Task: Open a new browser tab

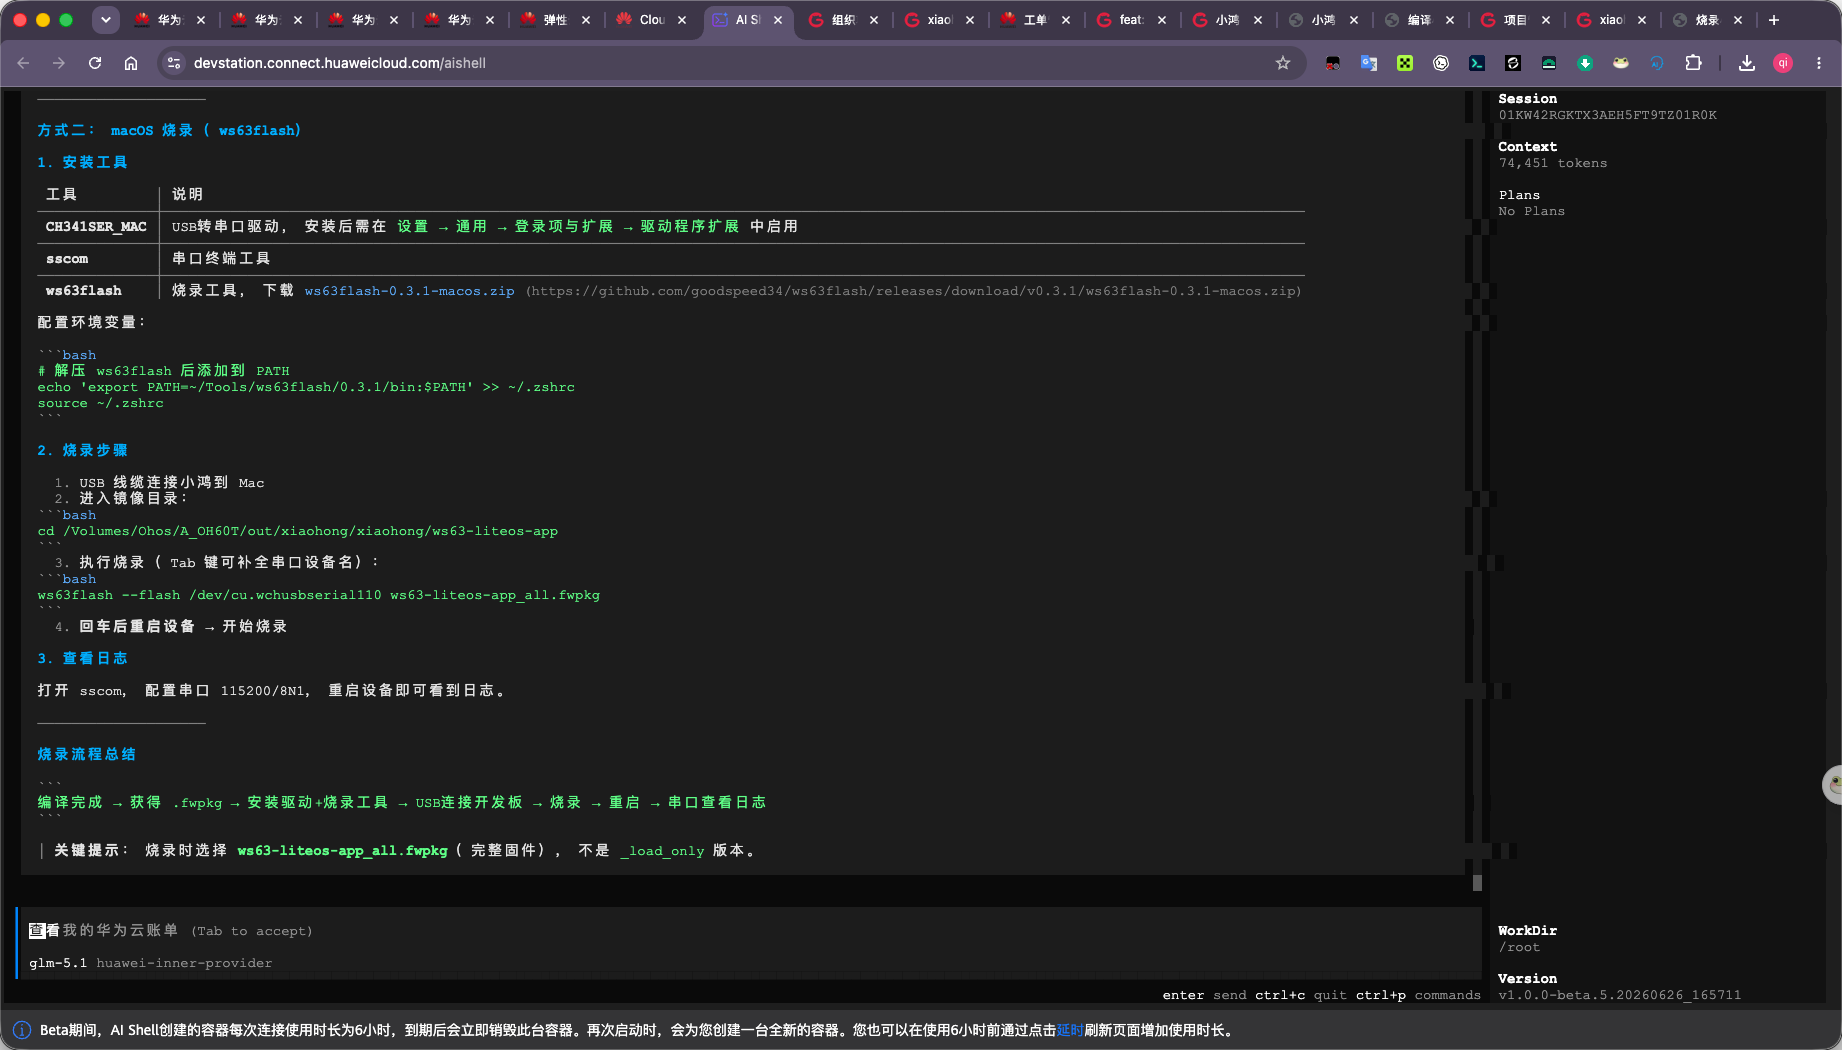Action: point(1774,20)
